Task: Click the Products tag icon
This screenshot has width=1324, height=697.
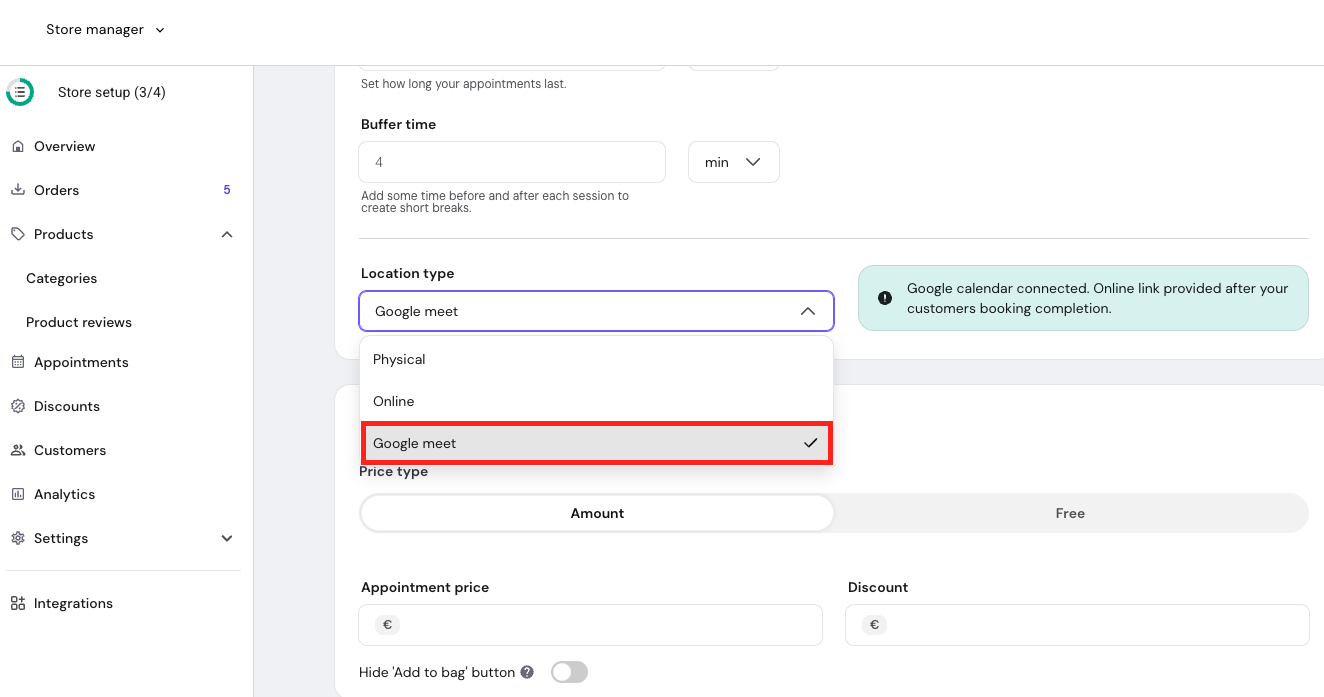Action: (18, 234)
